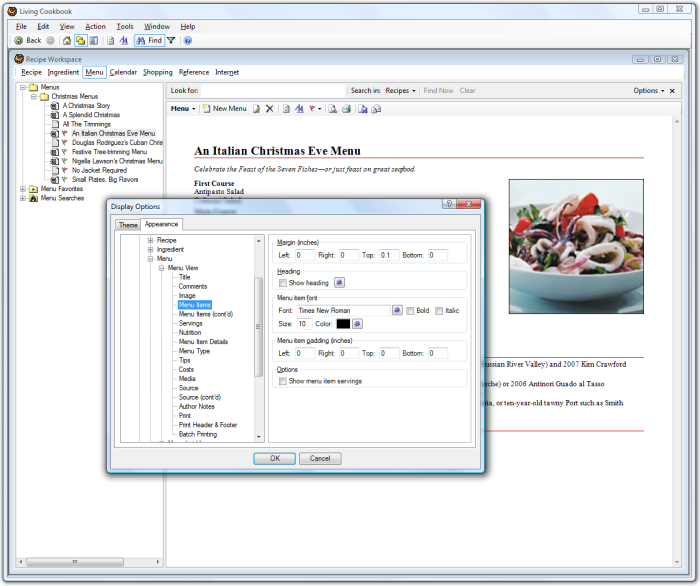700x586 pixels.
Task: Click the panel layout icon beside folders icon
Action: (94, 41)
